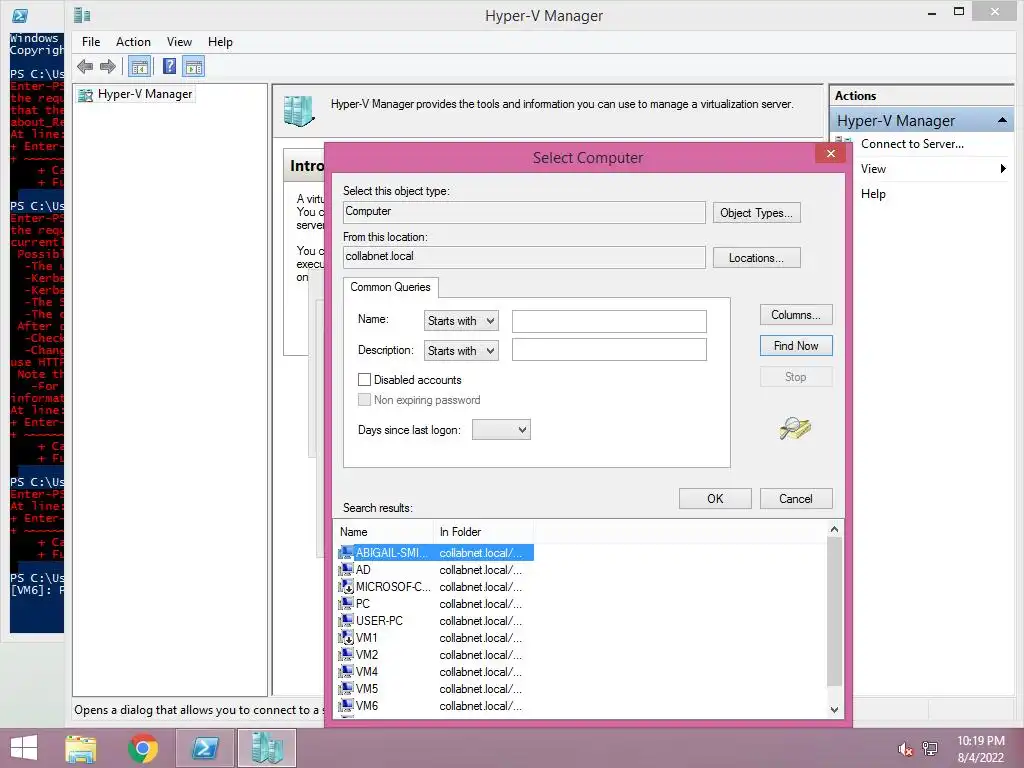This screenshot has width=1024, height=768.
Task: Click the Description query text field
Action: click(x=609, y=349)
